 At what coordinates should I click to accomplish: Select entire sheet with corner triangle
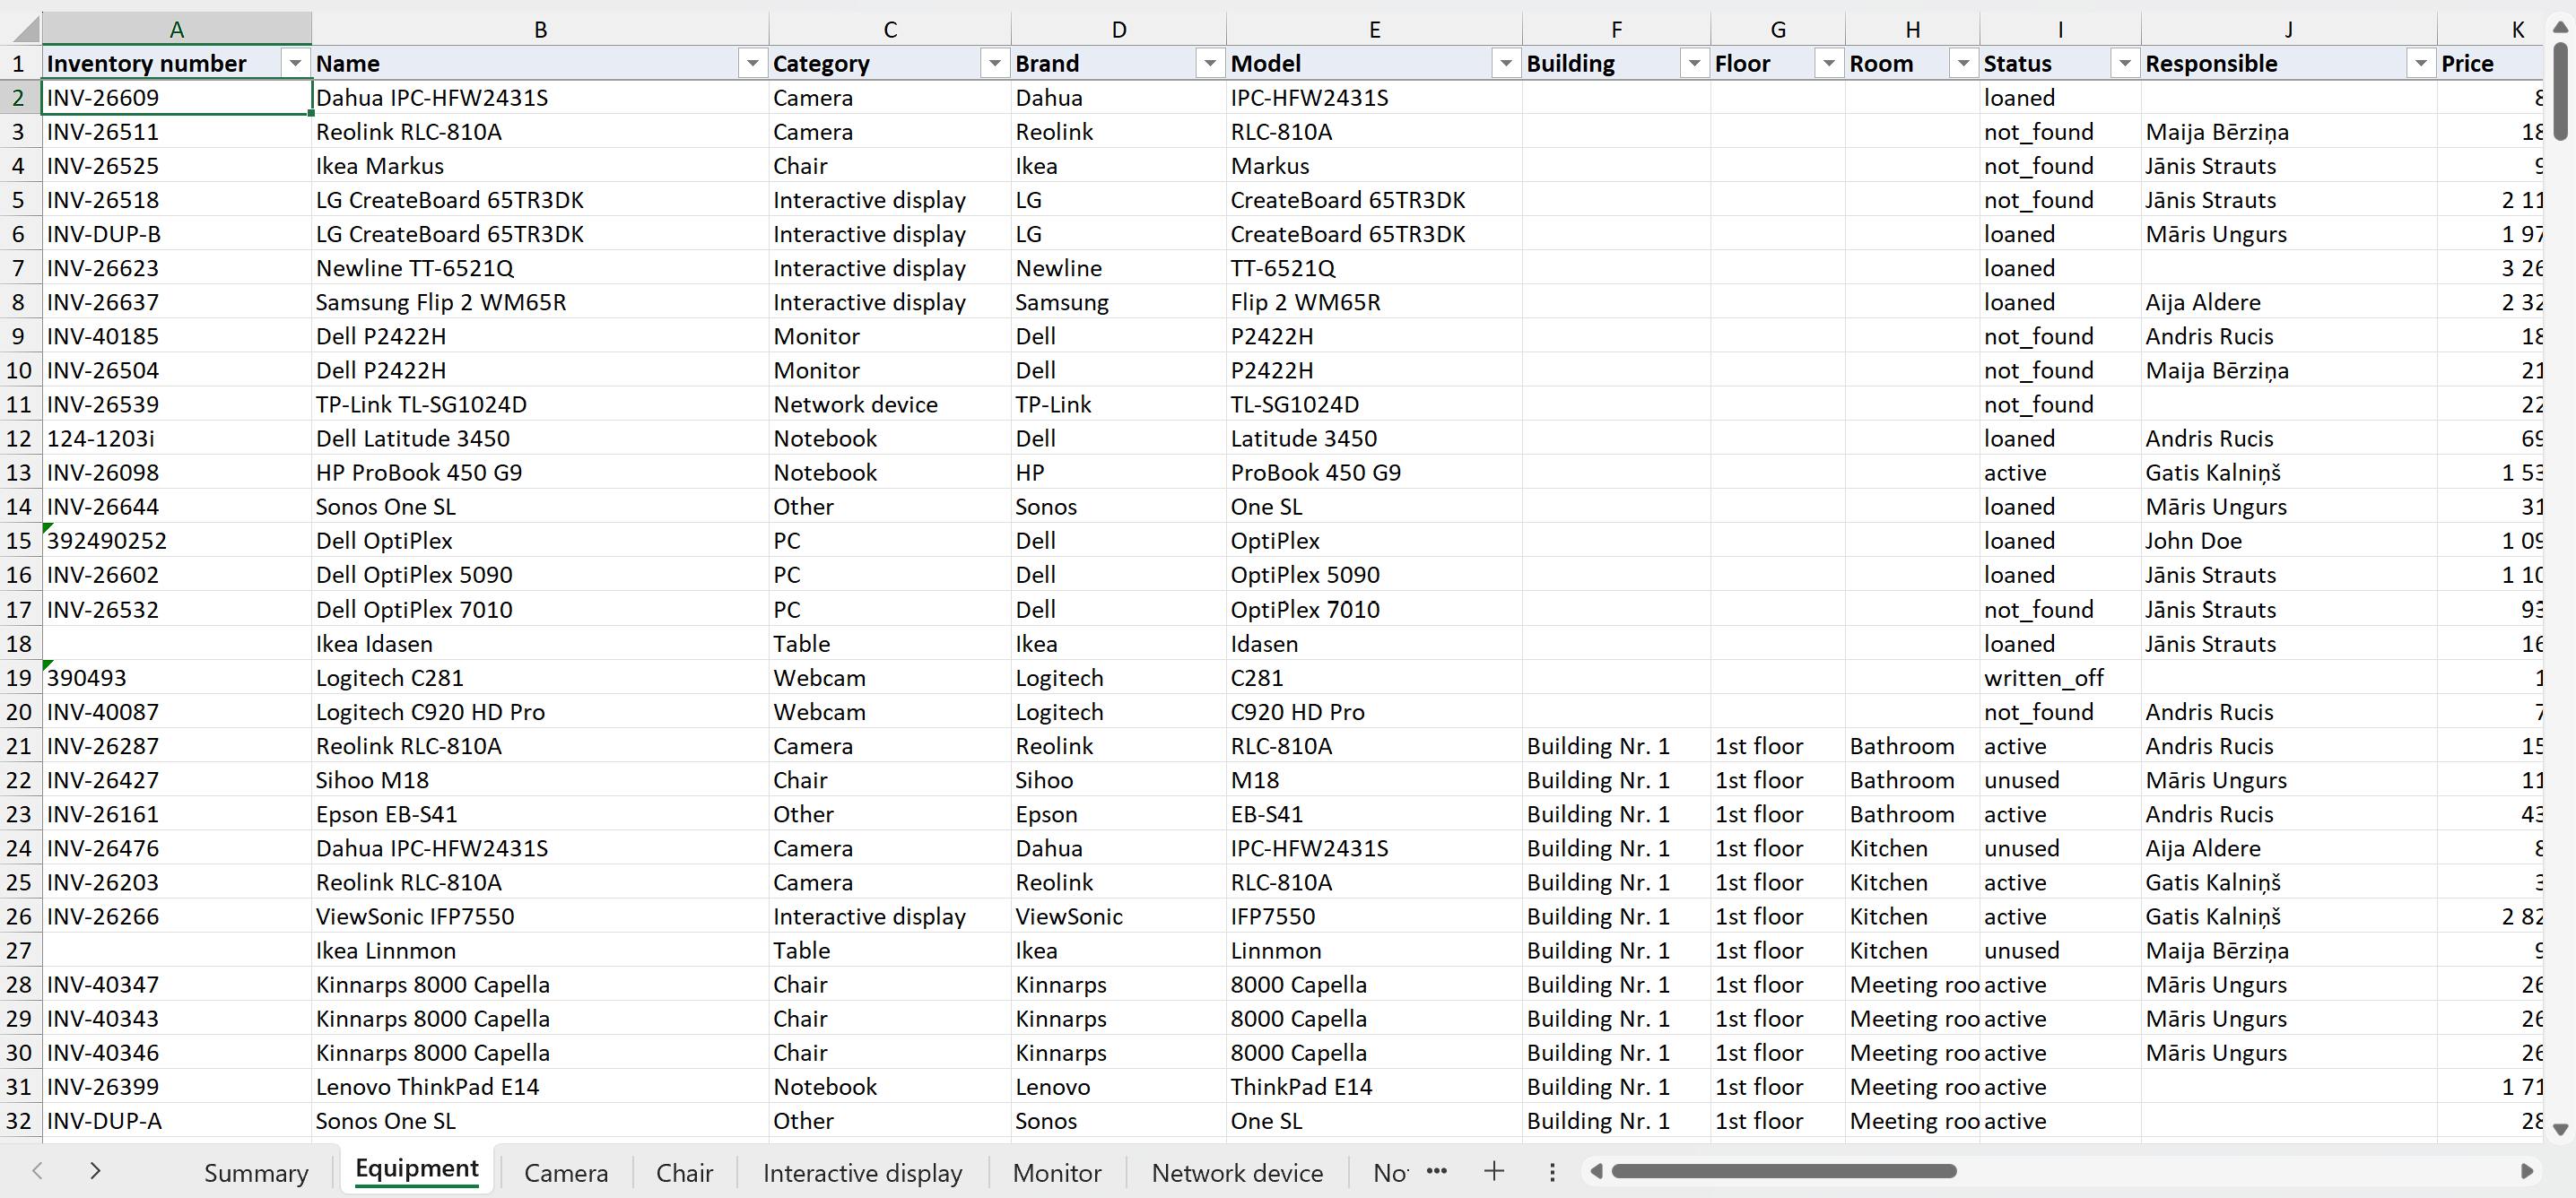pyautogui.click(x=22, y=28)
